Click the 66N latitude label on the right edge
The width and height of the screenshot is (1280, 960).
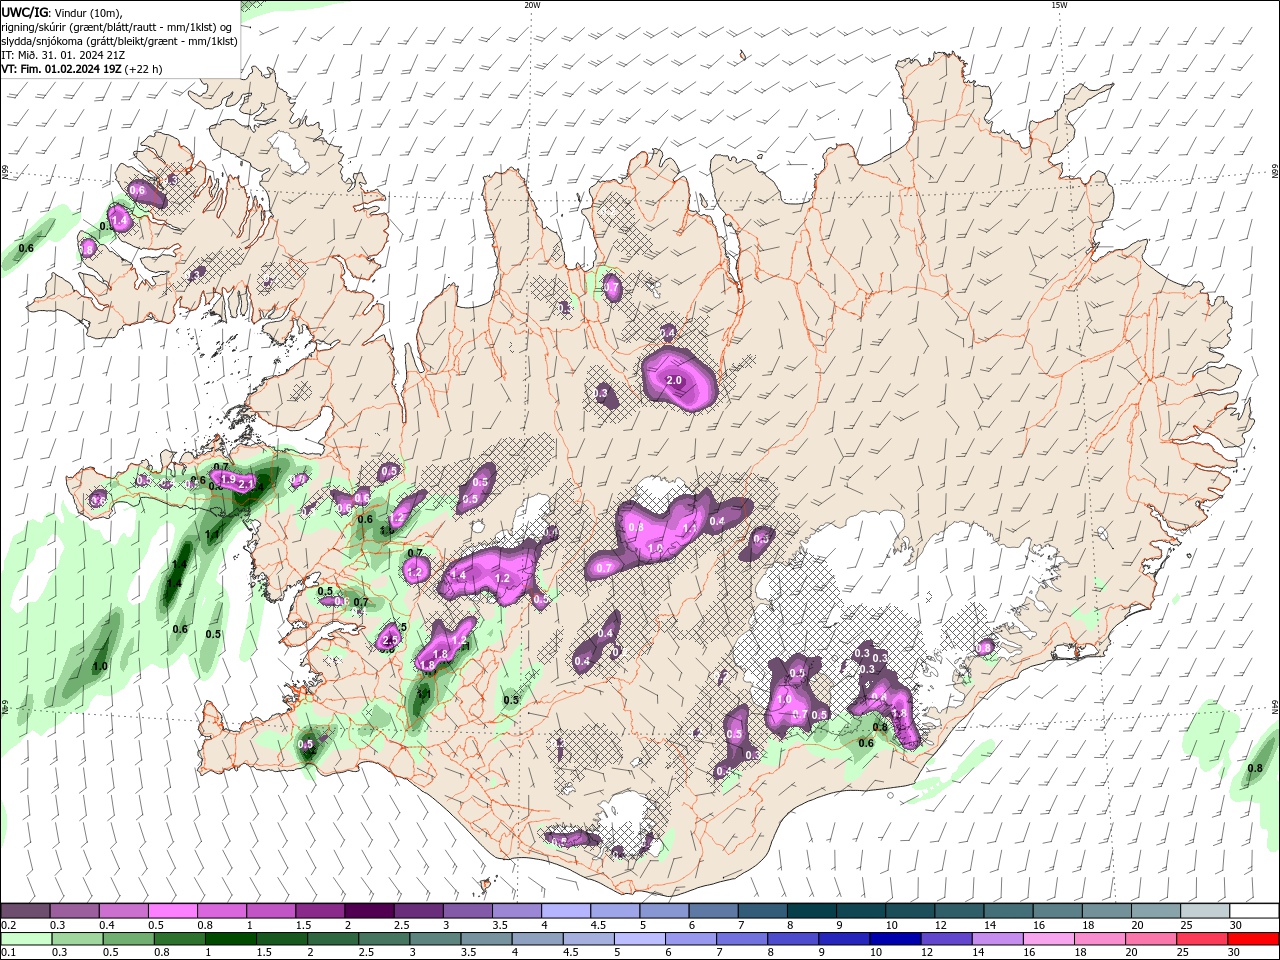coord(1275,171)
